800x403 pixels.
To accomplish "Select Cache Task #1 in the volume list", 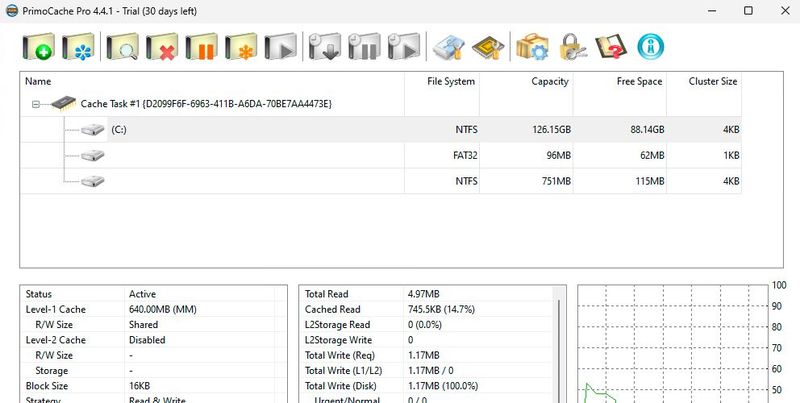I will point(206,104).
